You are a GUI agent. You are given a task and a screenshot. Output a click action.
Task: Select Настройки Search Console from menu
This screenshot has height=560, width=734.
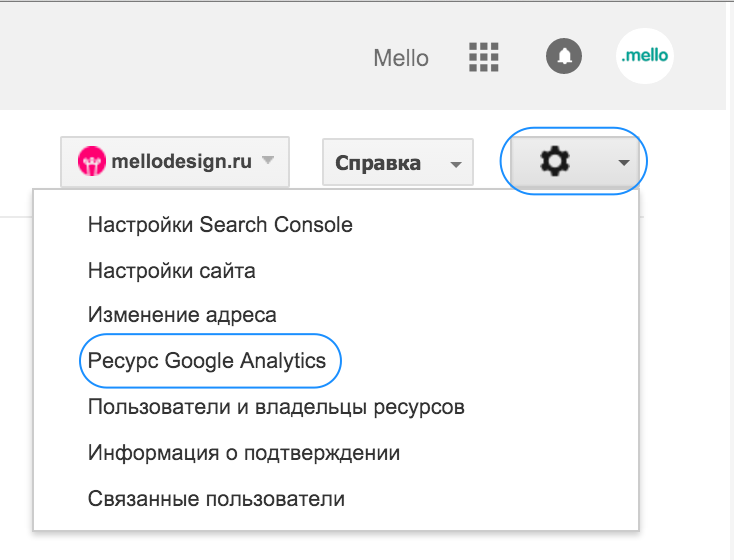click(220, 225)
